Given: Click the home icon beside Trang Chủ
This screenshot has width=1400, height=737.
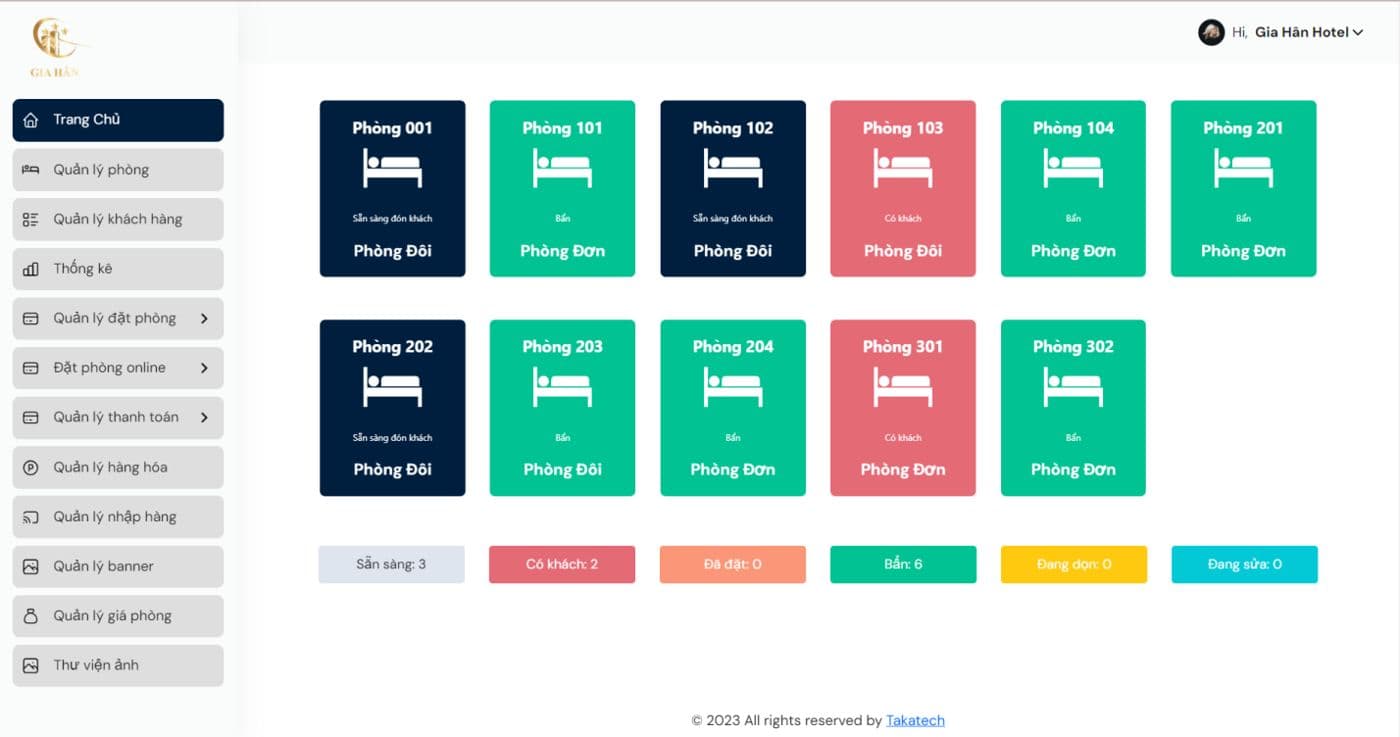Looking at the screenshot, I should click(x=31, y=120).
